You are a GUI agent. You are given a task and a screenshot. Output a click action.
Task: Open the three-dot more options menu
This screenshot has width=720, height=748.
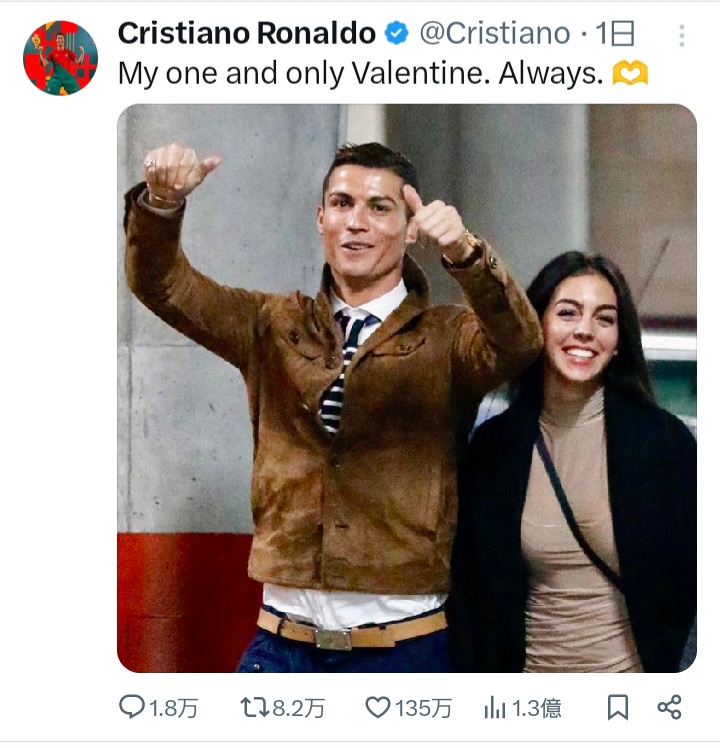pyautogui.click(x=682, y=36)
